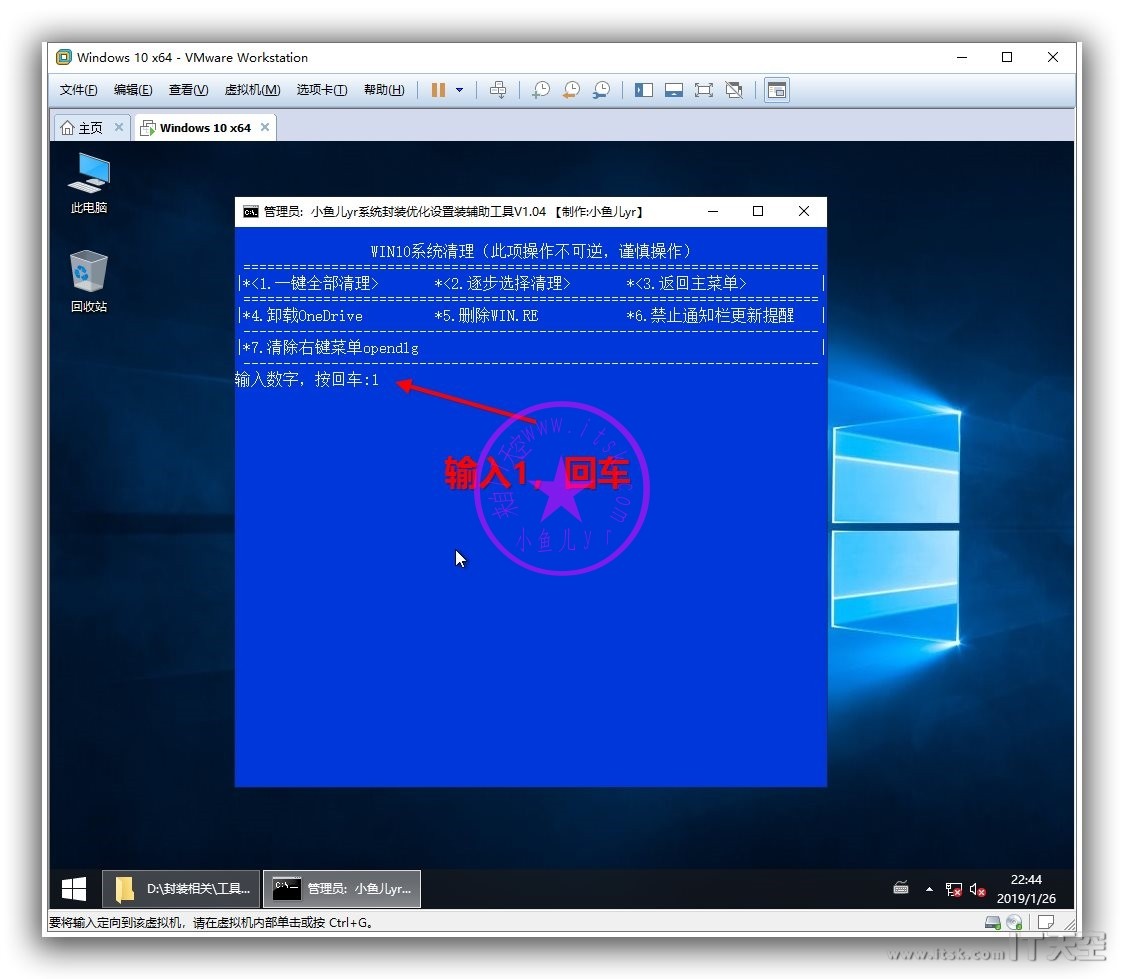Open the VMware message log note icon
Viewport: 1124px width, 979px height.
pos(1046,923)
